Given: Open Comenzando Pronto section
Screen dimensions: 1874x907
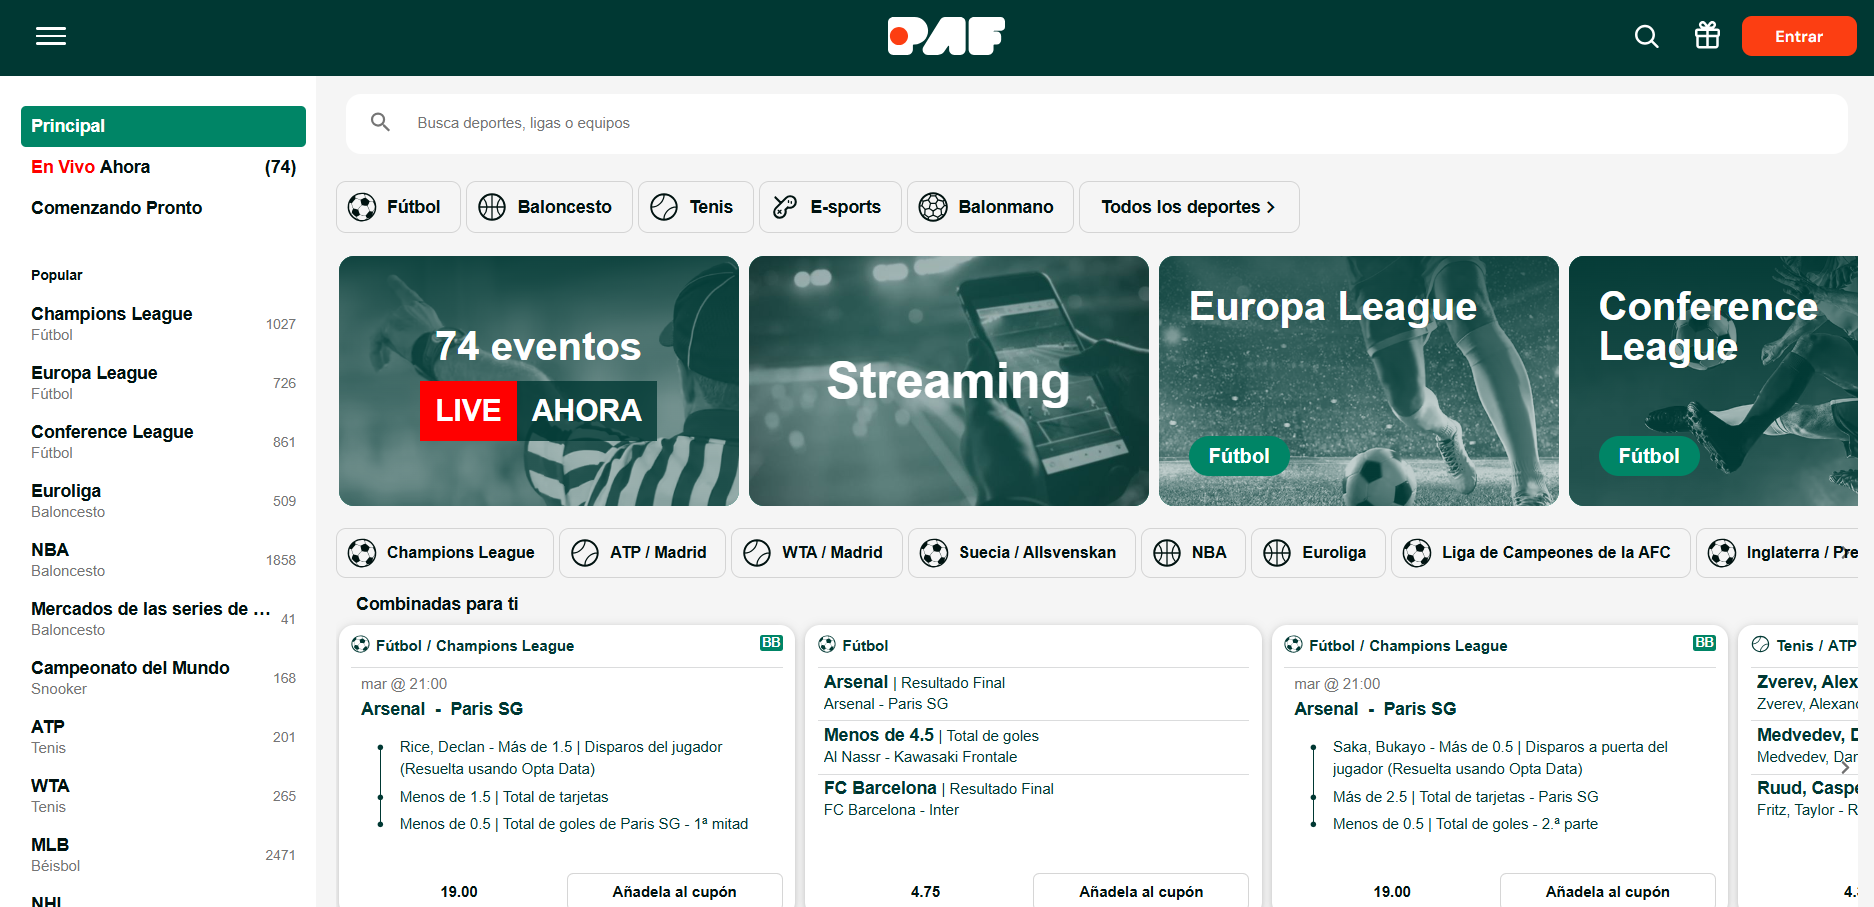Looking at the screenshot, I should coord(163,208).
